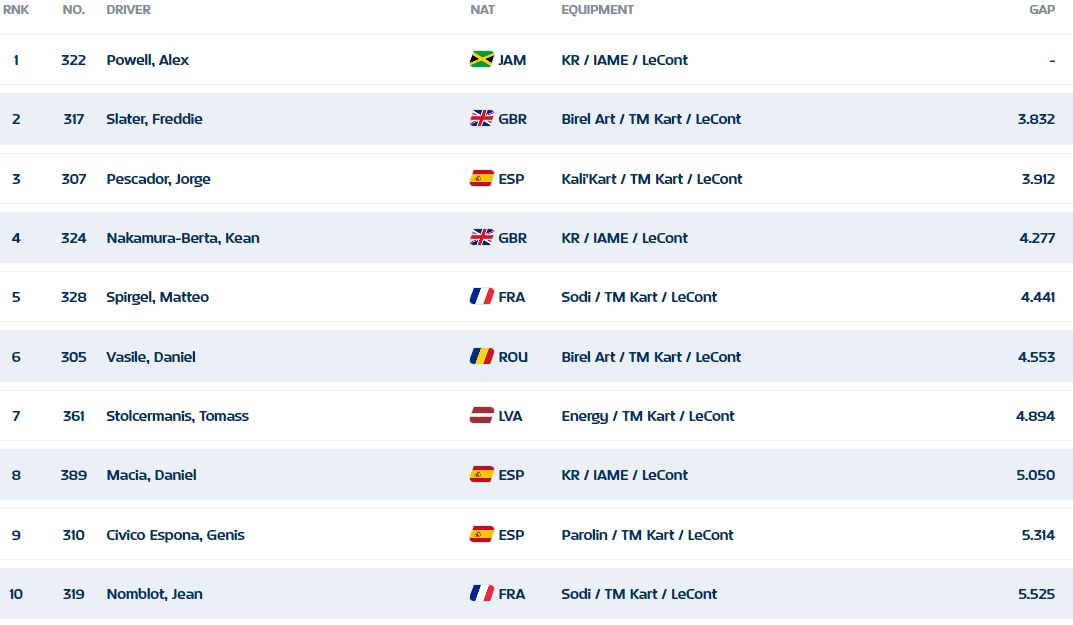This screenshot has width=1073, height=625.
Task: Select the French flag next to Spirgel, Matteo
Action: click(x=482, y=296)
